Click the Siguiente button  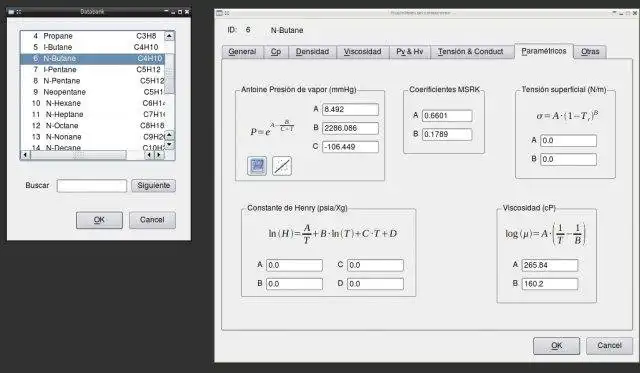pos(153,185)
